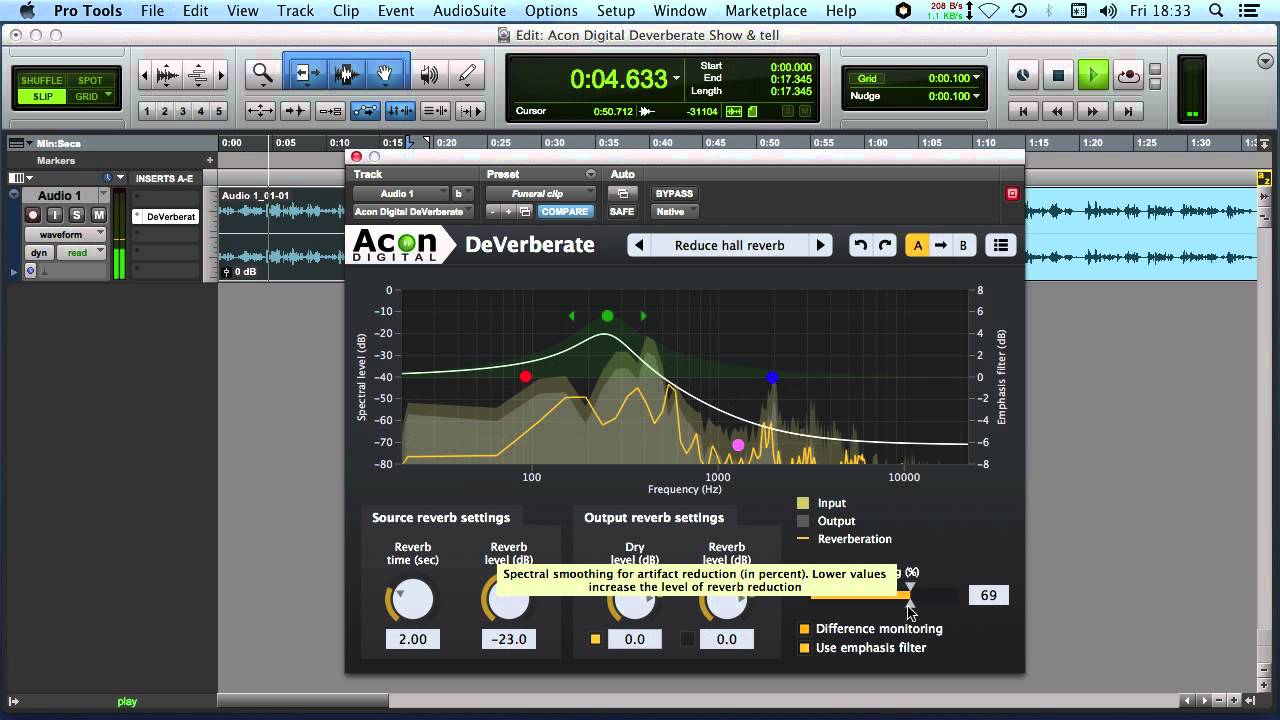The height and width of the screenshot is (720, 1280).
Task: Toggle Difference monitoring checkbox
Action: pyautogui.click(x=804, y=629)
